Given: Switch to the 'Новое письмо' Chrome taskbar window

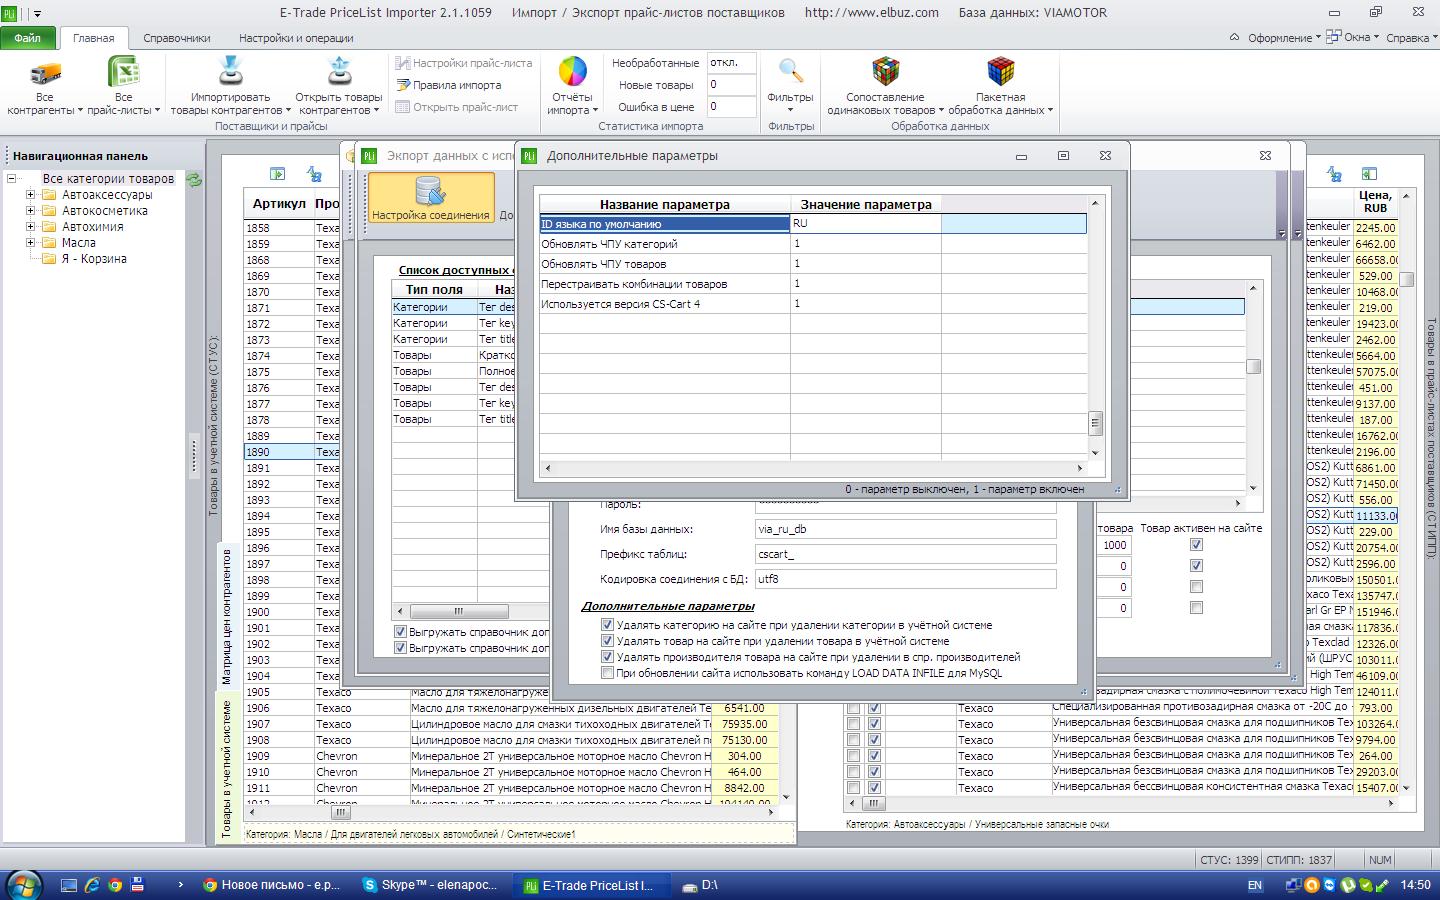Looking at the screenshot, I should (x=273, y=885).
